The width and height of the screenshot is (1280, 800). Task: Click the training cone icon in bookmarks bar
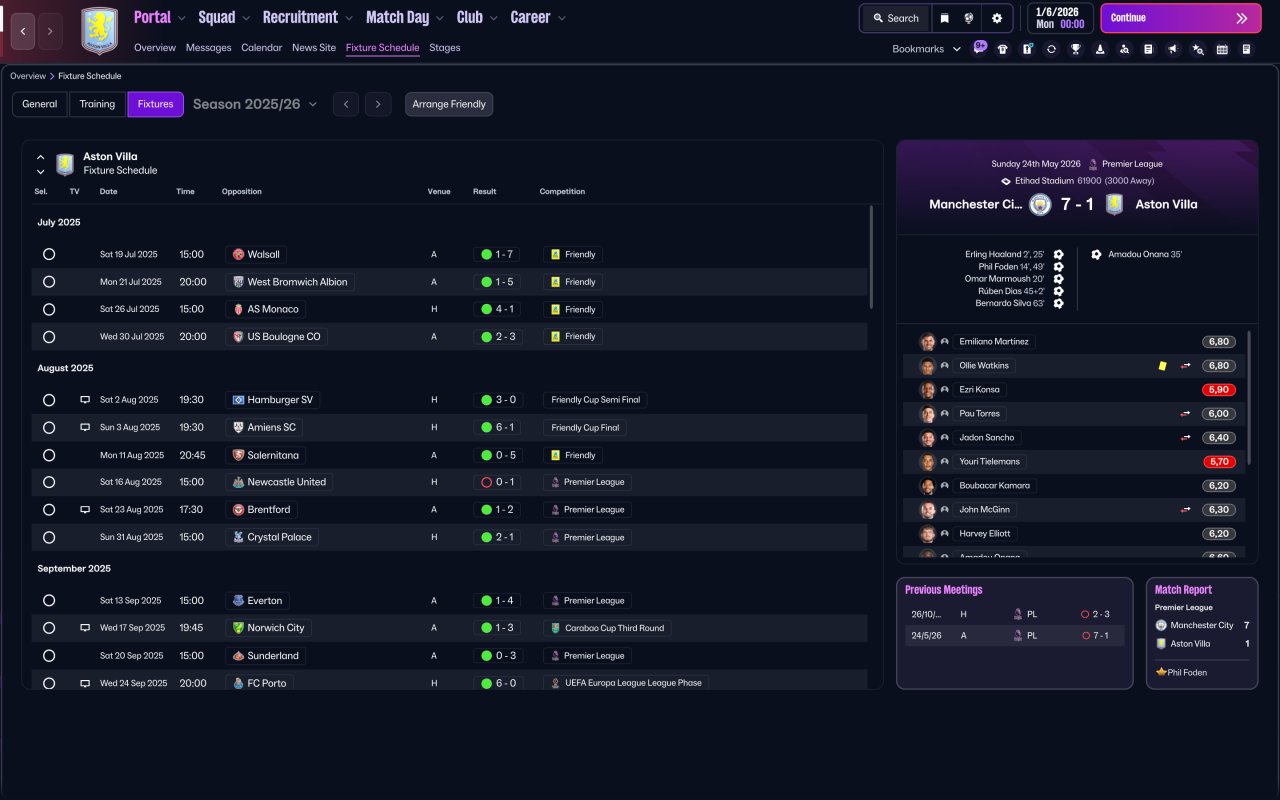pyautogui.click(x=1100, y=49)
